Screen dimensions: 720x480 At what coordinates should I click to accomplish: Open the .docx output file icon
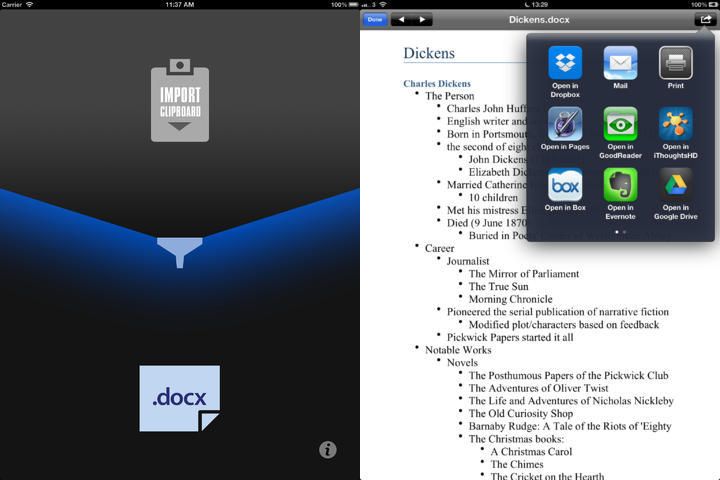point(180,398)
